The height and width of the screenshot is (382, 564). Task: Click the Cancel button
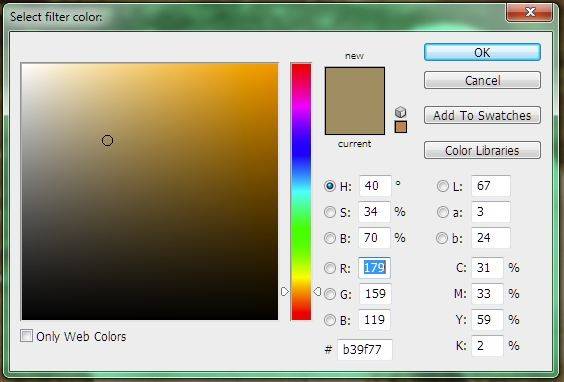(x=482, y=80)
